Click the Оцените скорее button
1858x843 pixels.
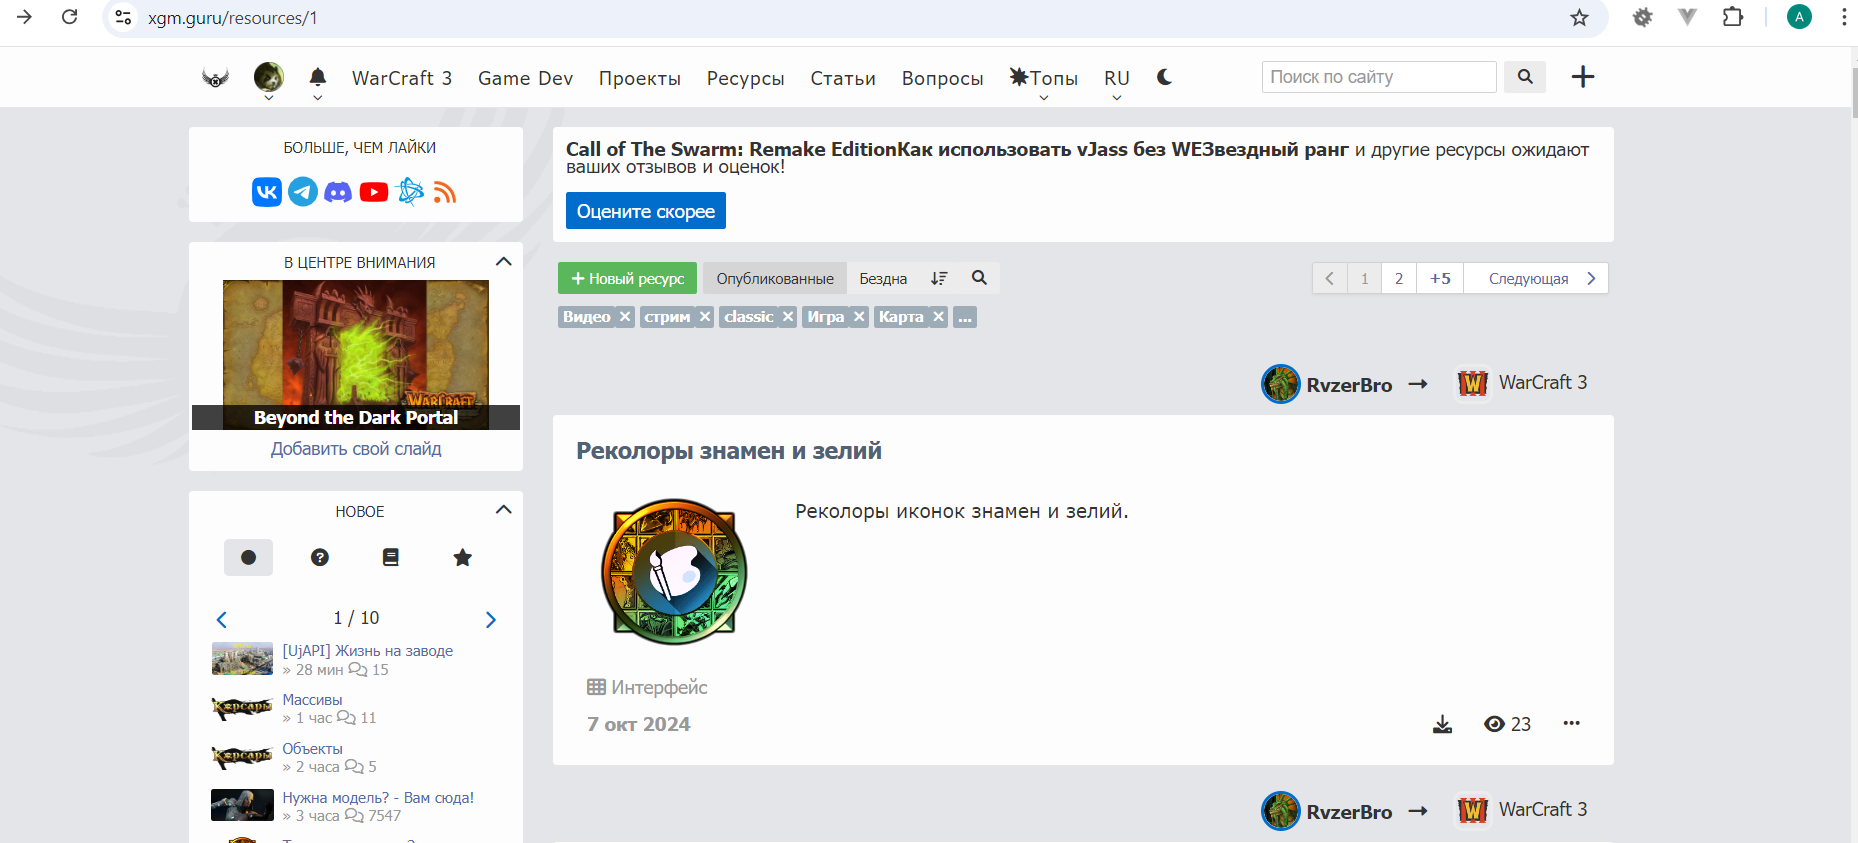click(x=646, y=211)
